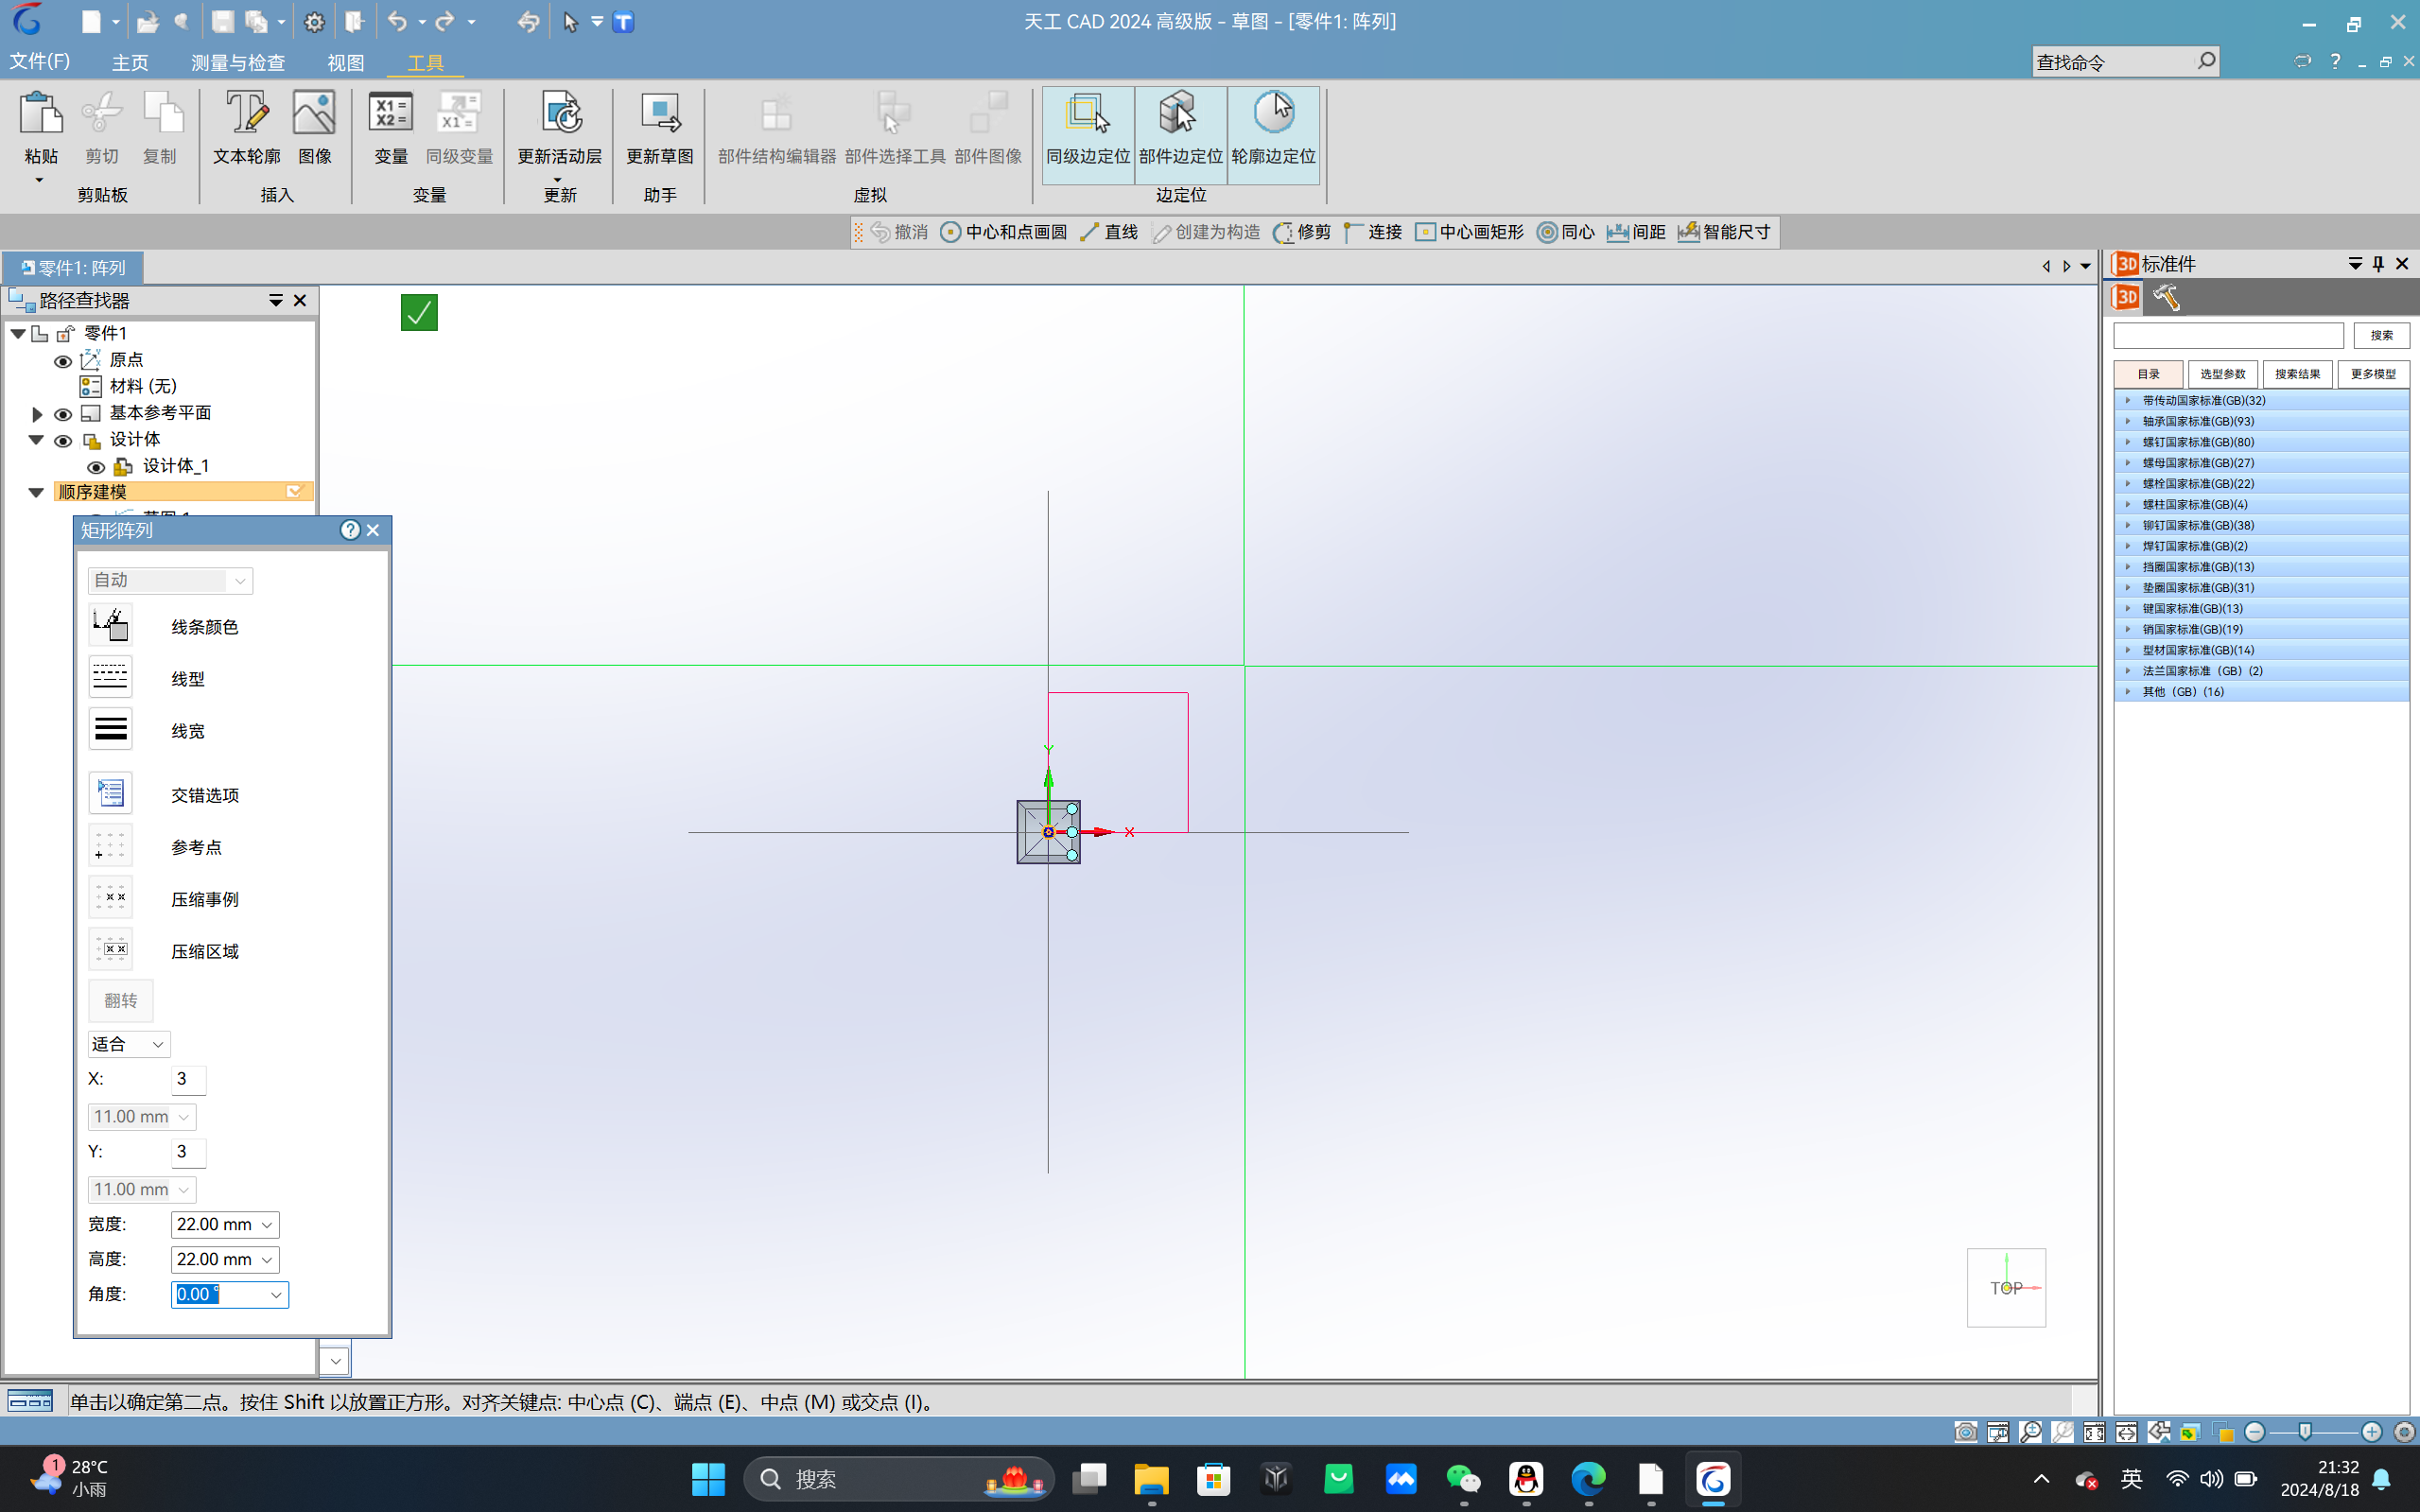Toggle visibility of 原点 (Origin)
The width and height of the screenshot is (2420, 1512).
point(63,361)
